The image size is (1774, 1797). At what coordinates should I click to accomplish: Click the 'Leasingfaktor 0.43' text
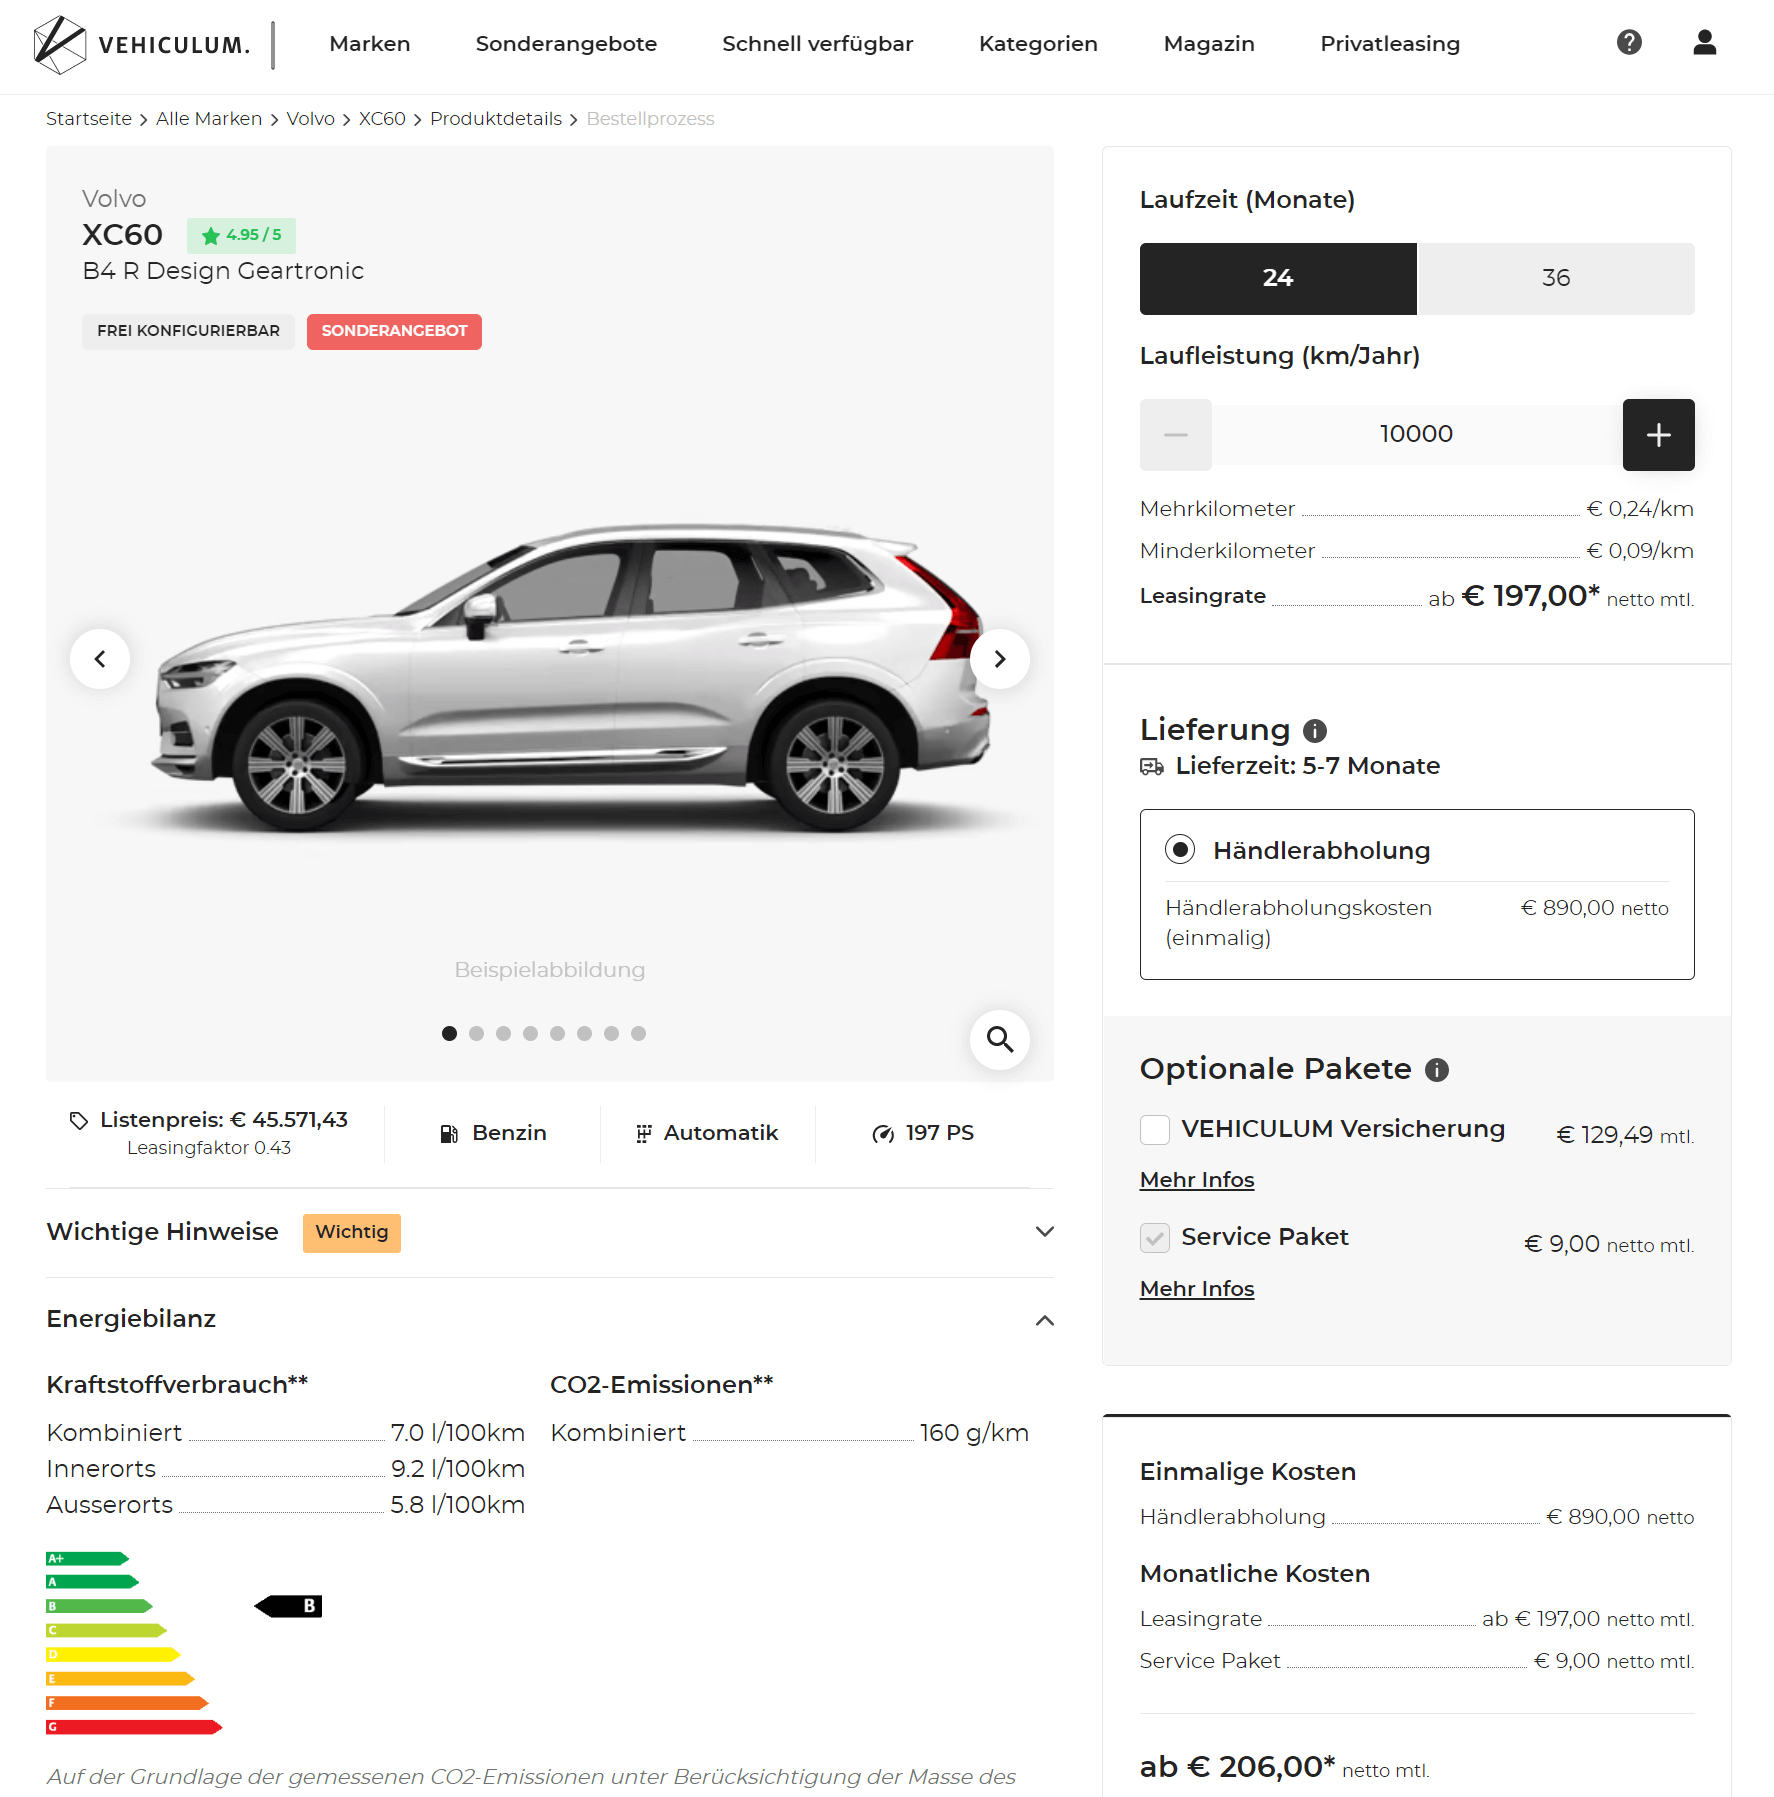coord(209,1149)
